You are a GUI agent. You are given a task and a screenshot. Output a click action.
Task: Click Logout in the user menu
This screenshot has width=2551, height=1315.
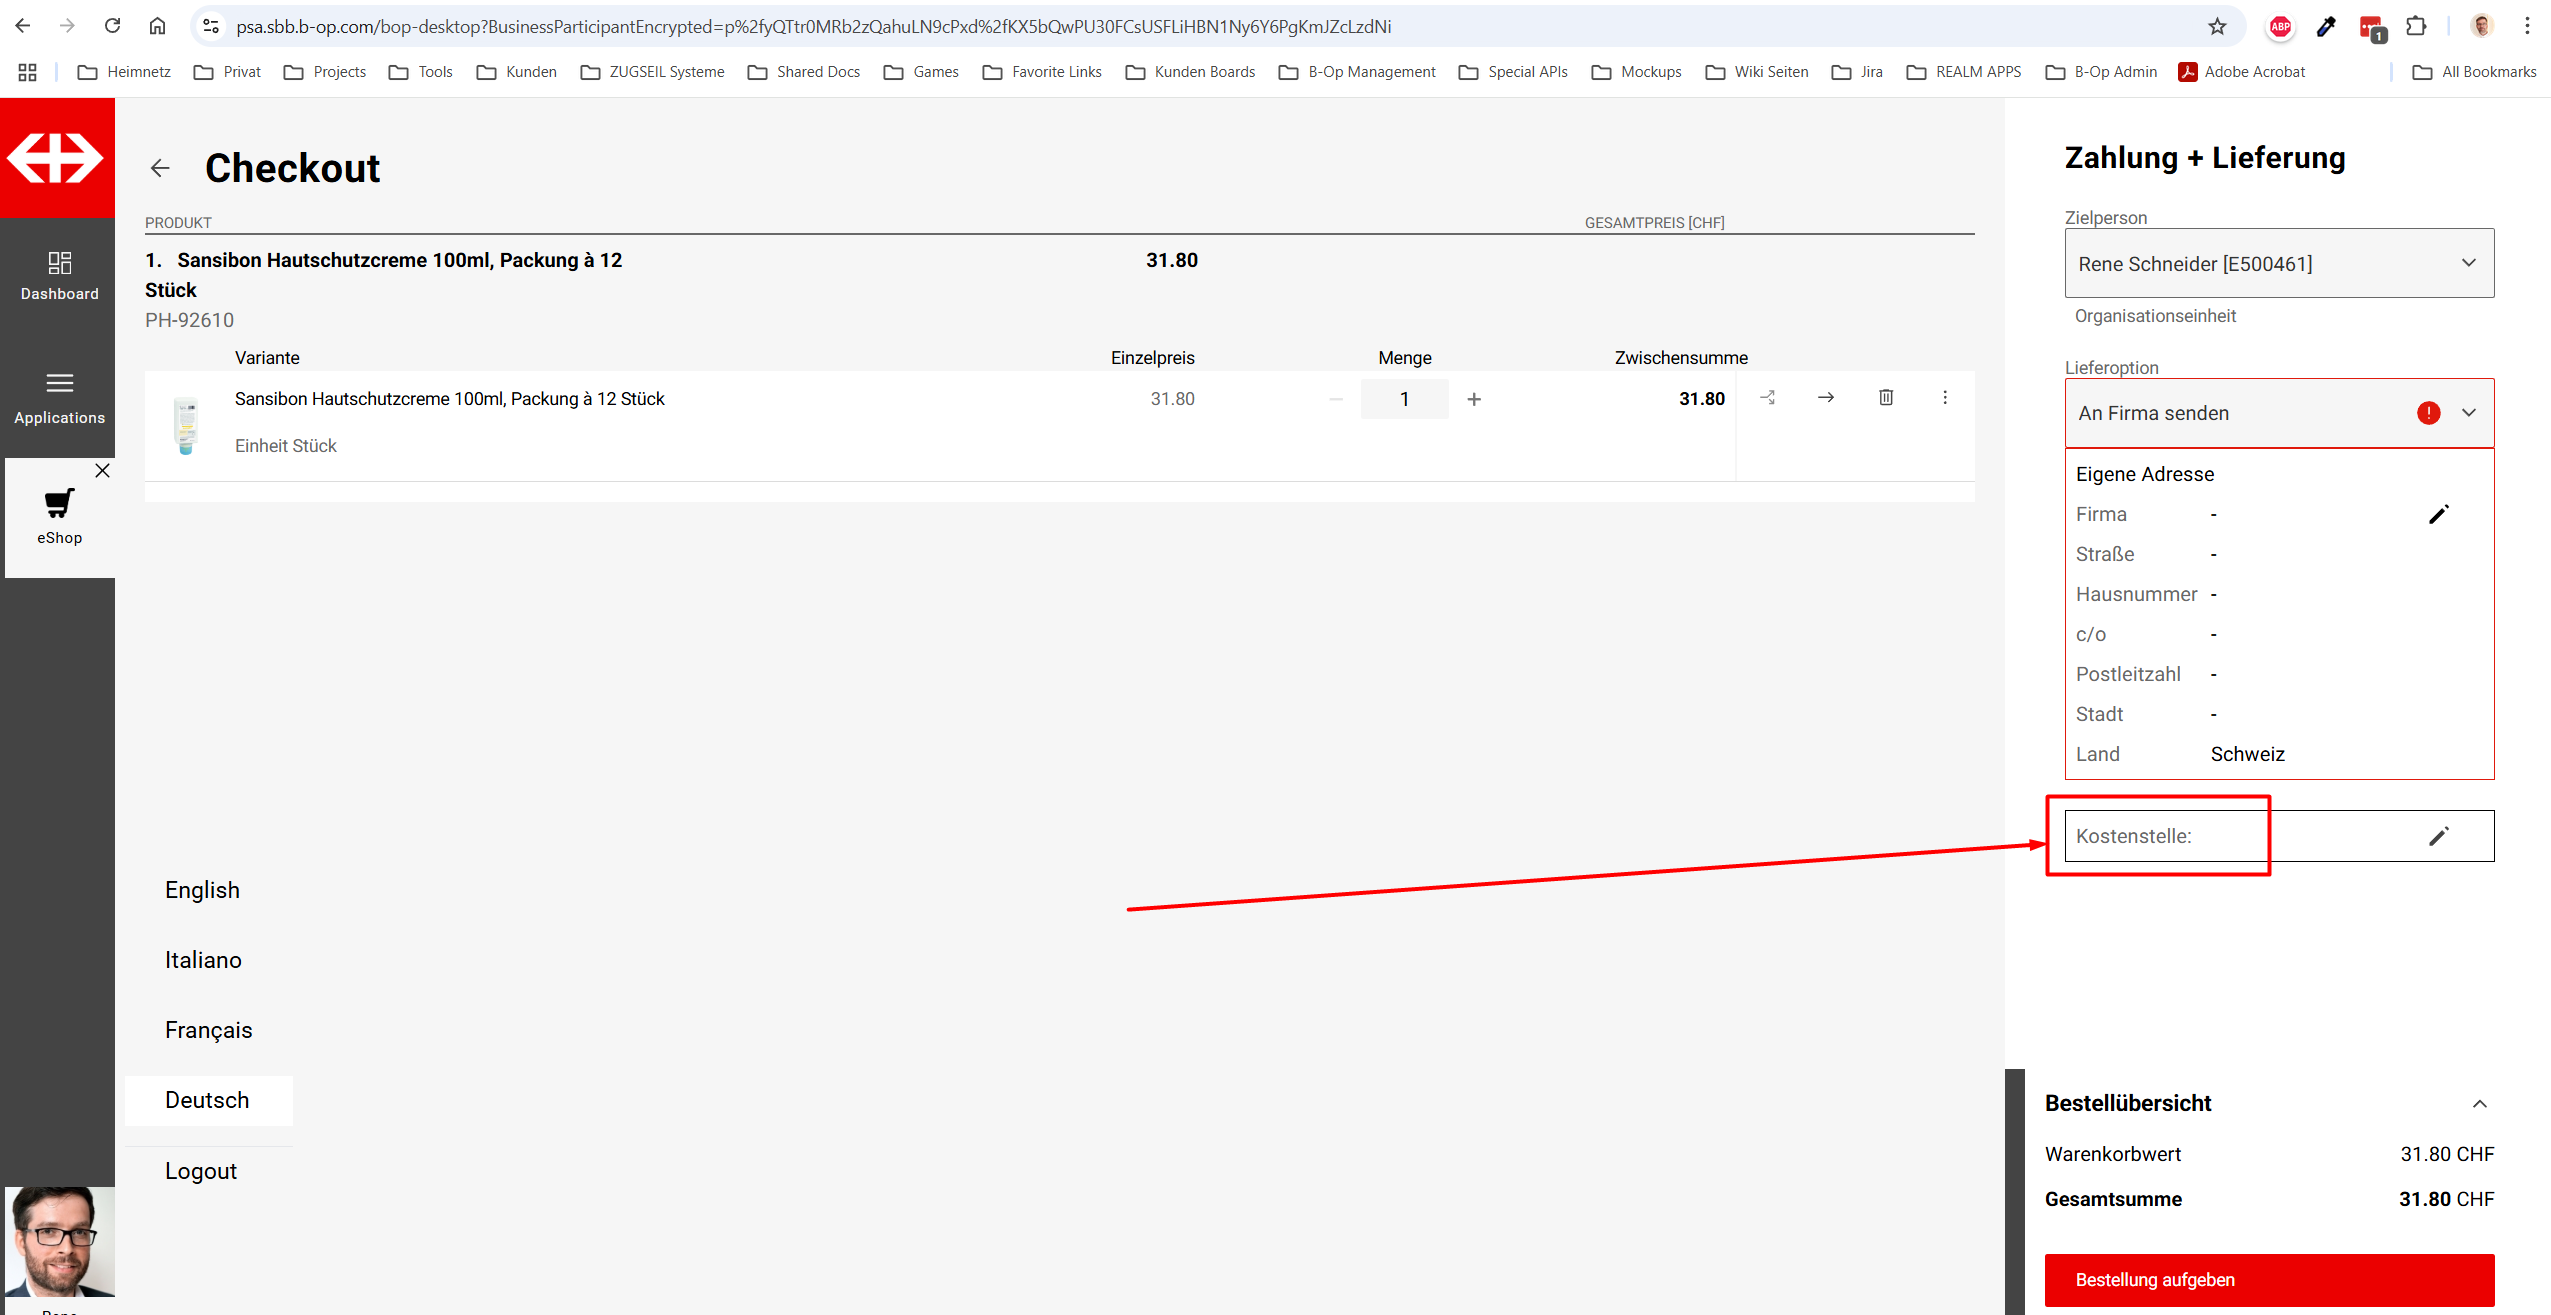point(200,1171)
